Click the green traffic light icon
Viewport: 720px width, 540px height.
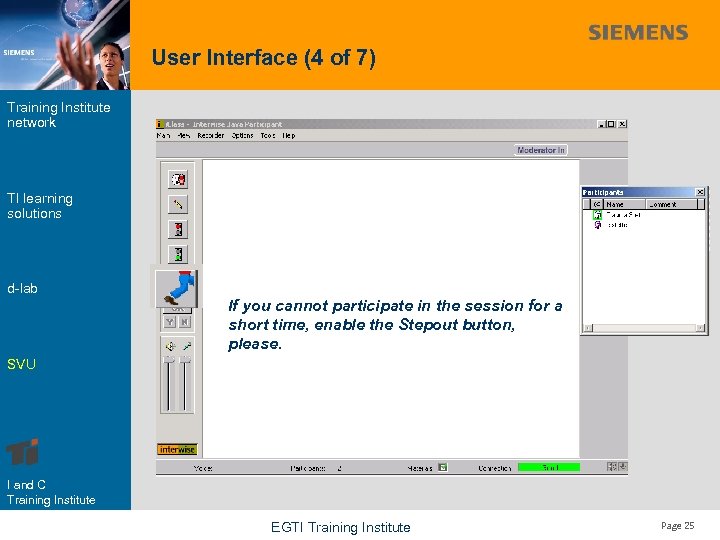pyautogui.click(x=178, y=254)
